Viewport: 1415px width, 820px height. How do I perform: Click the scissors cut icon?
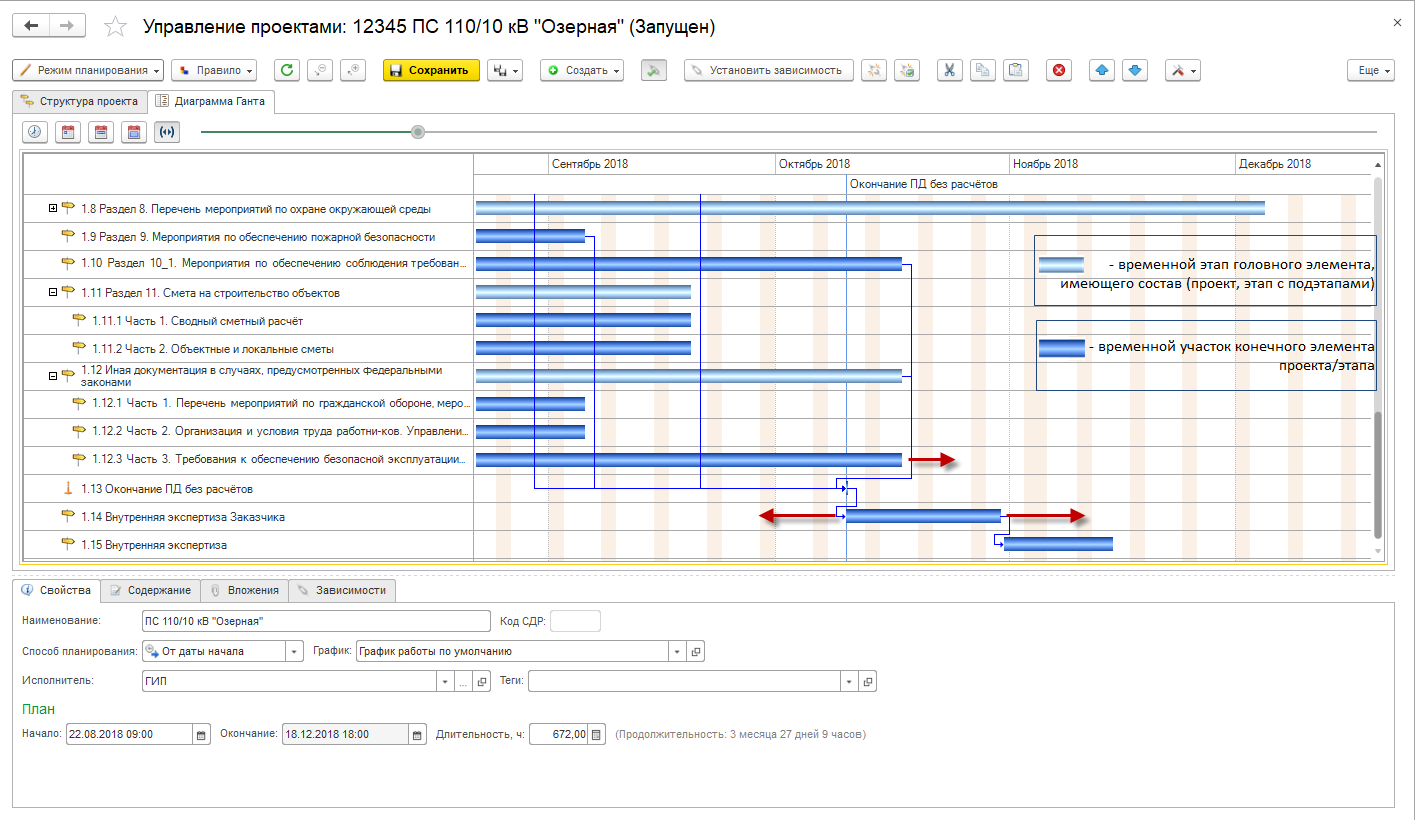click(x=950, y=70)
